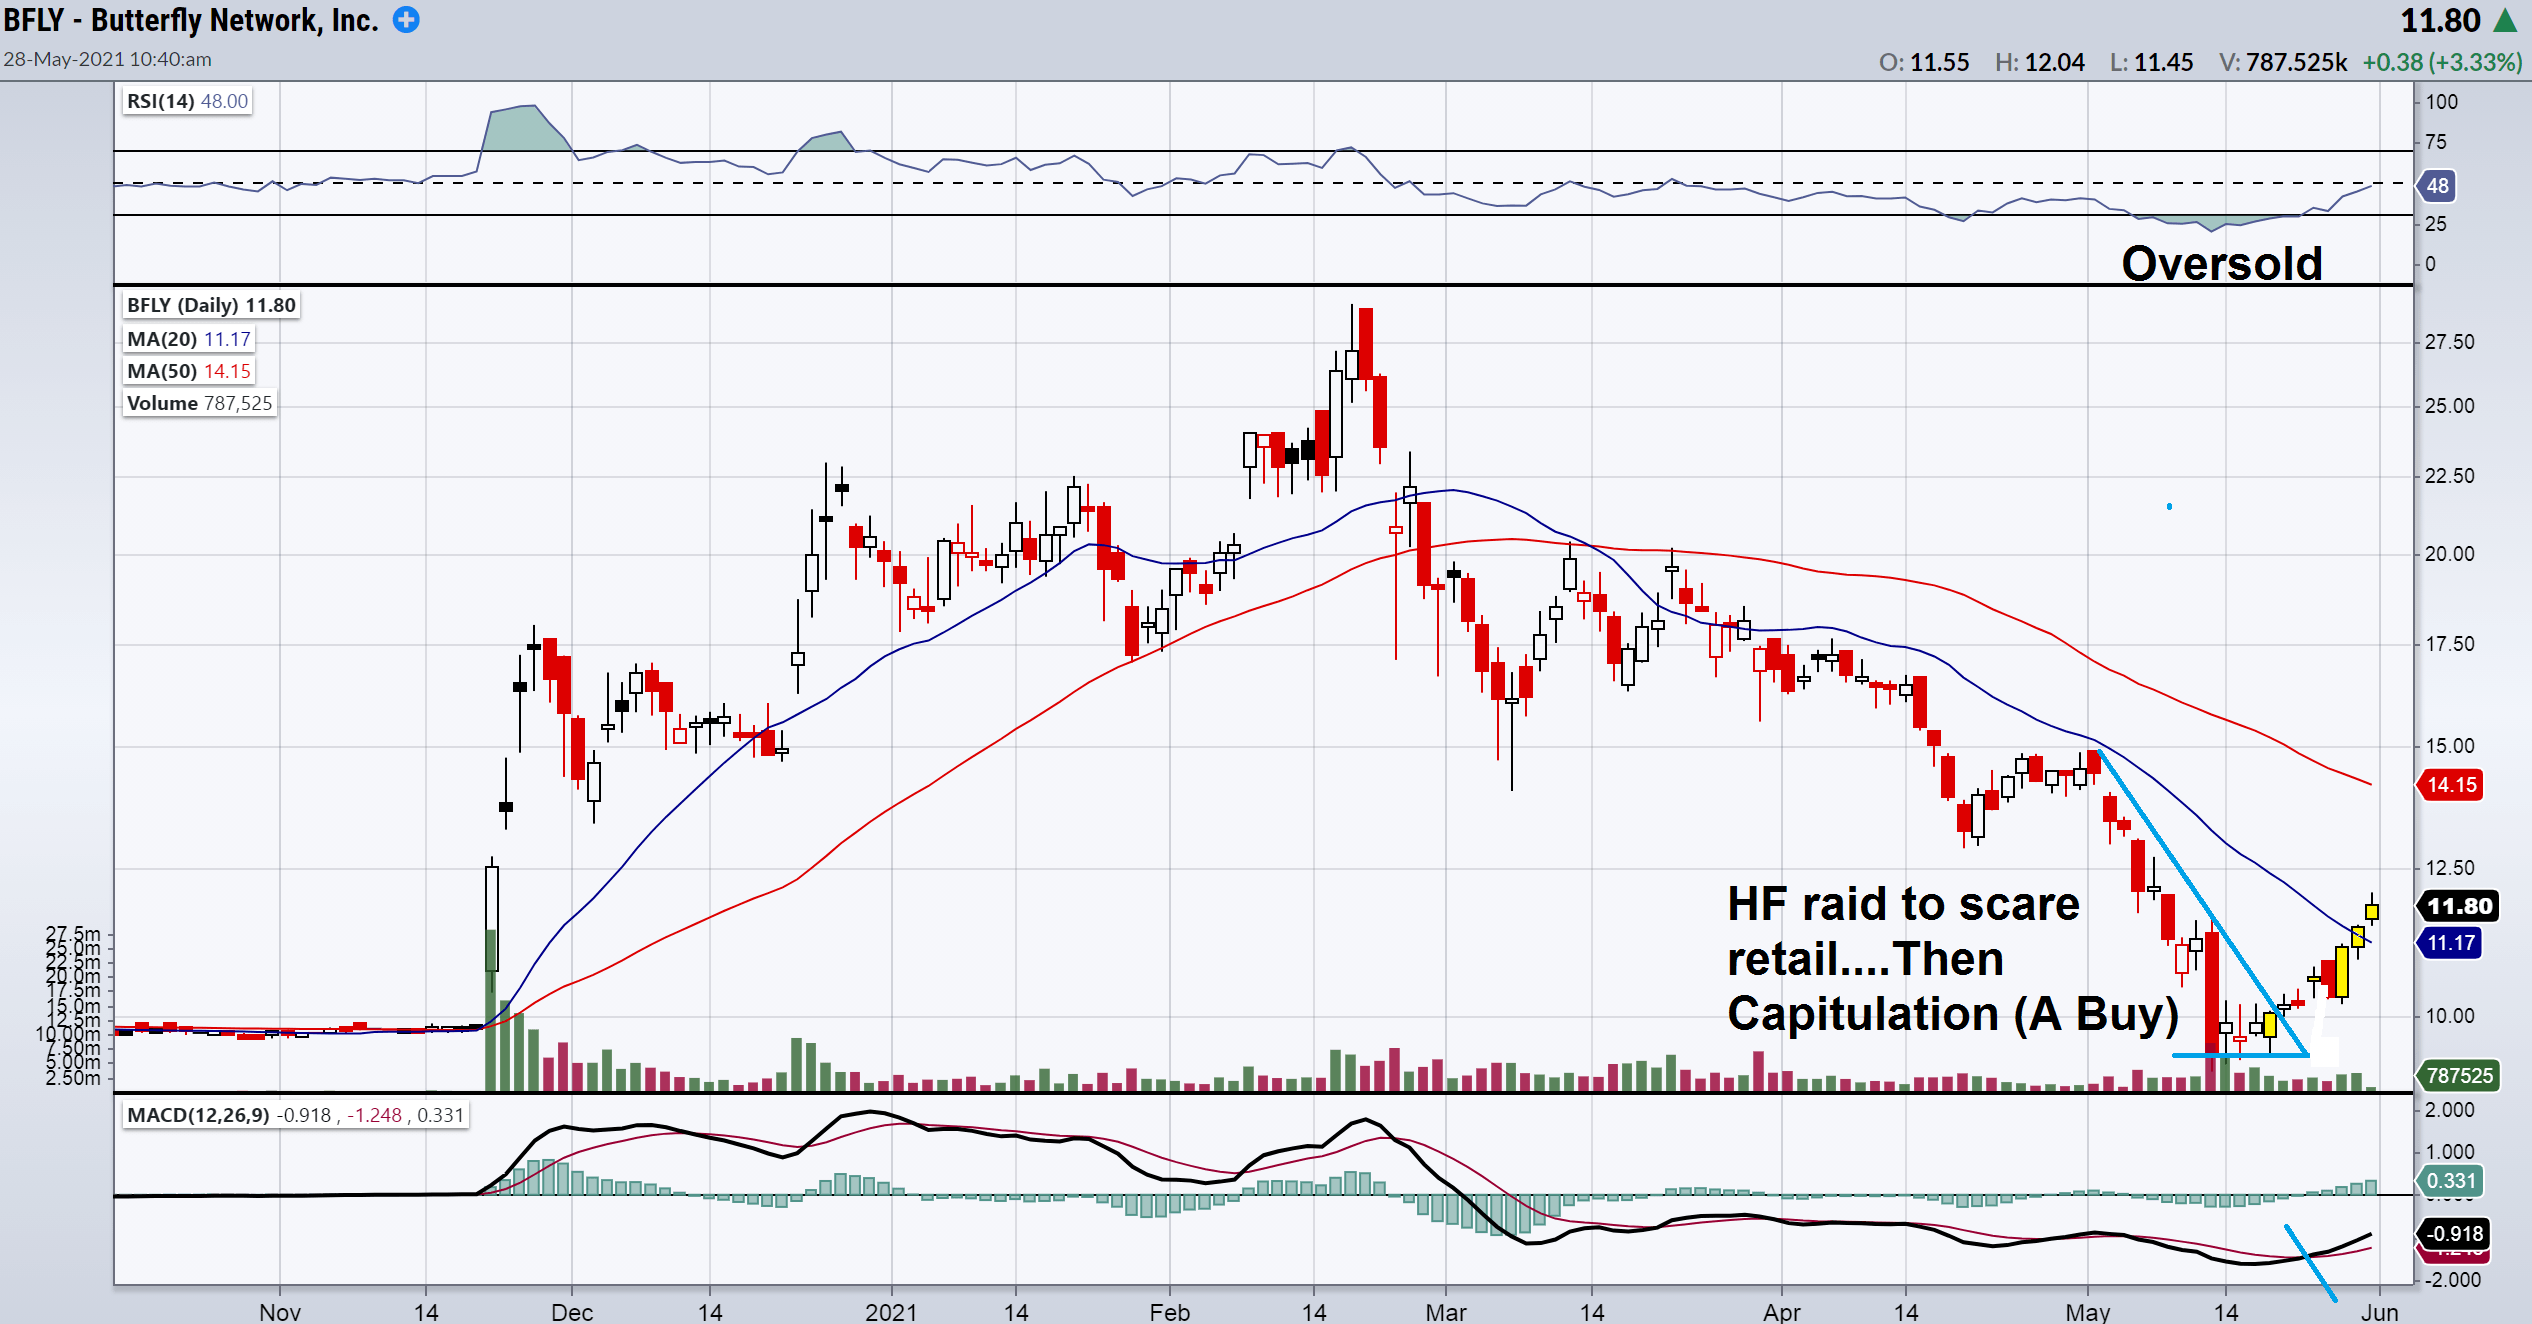Viewport: 2532px width, 1324px height.
Task: Select the RSI(14) indicator label
Action: 187,101
